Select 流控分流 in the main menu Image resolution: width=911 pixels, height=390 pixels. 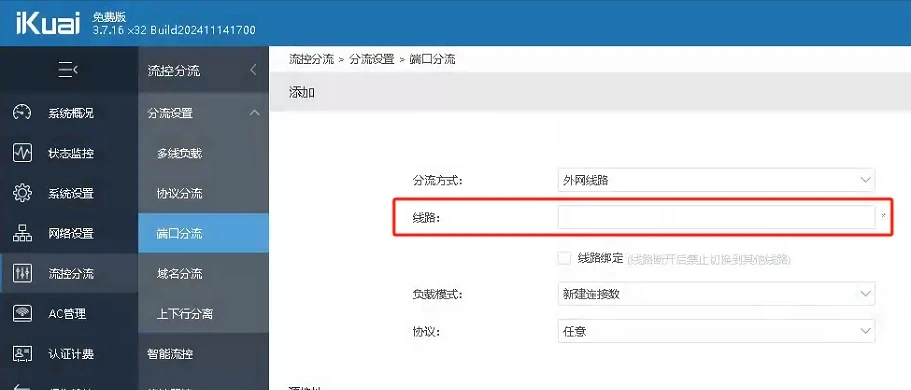tap(69, 273)
